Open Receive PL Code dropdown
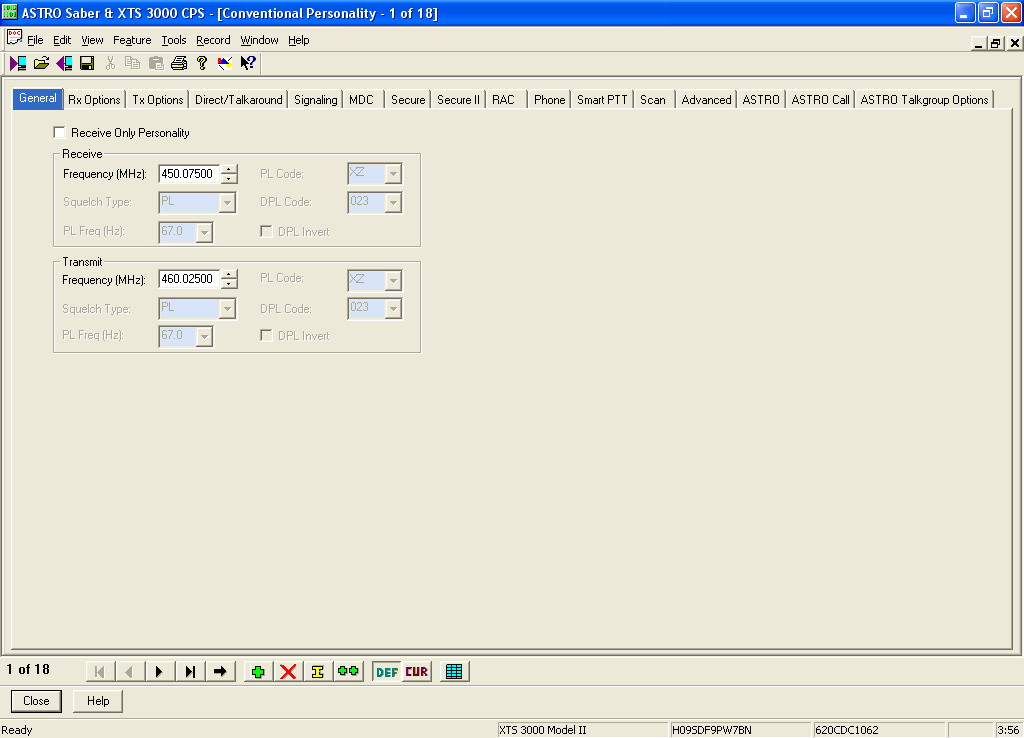Image resolution: width=1024 pixels, height=738 pixels. point(392,174)
